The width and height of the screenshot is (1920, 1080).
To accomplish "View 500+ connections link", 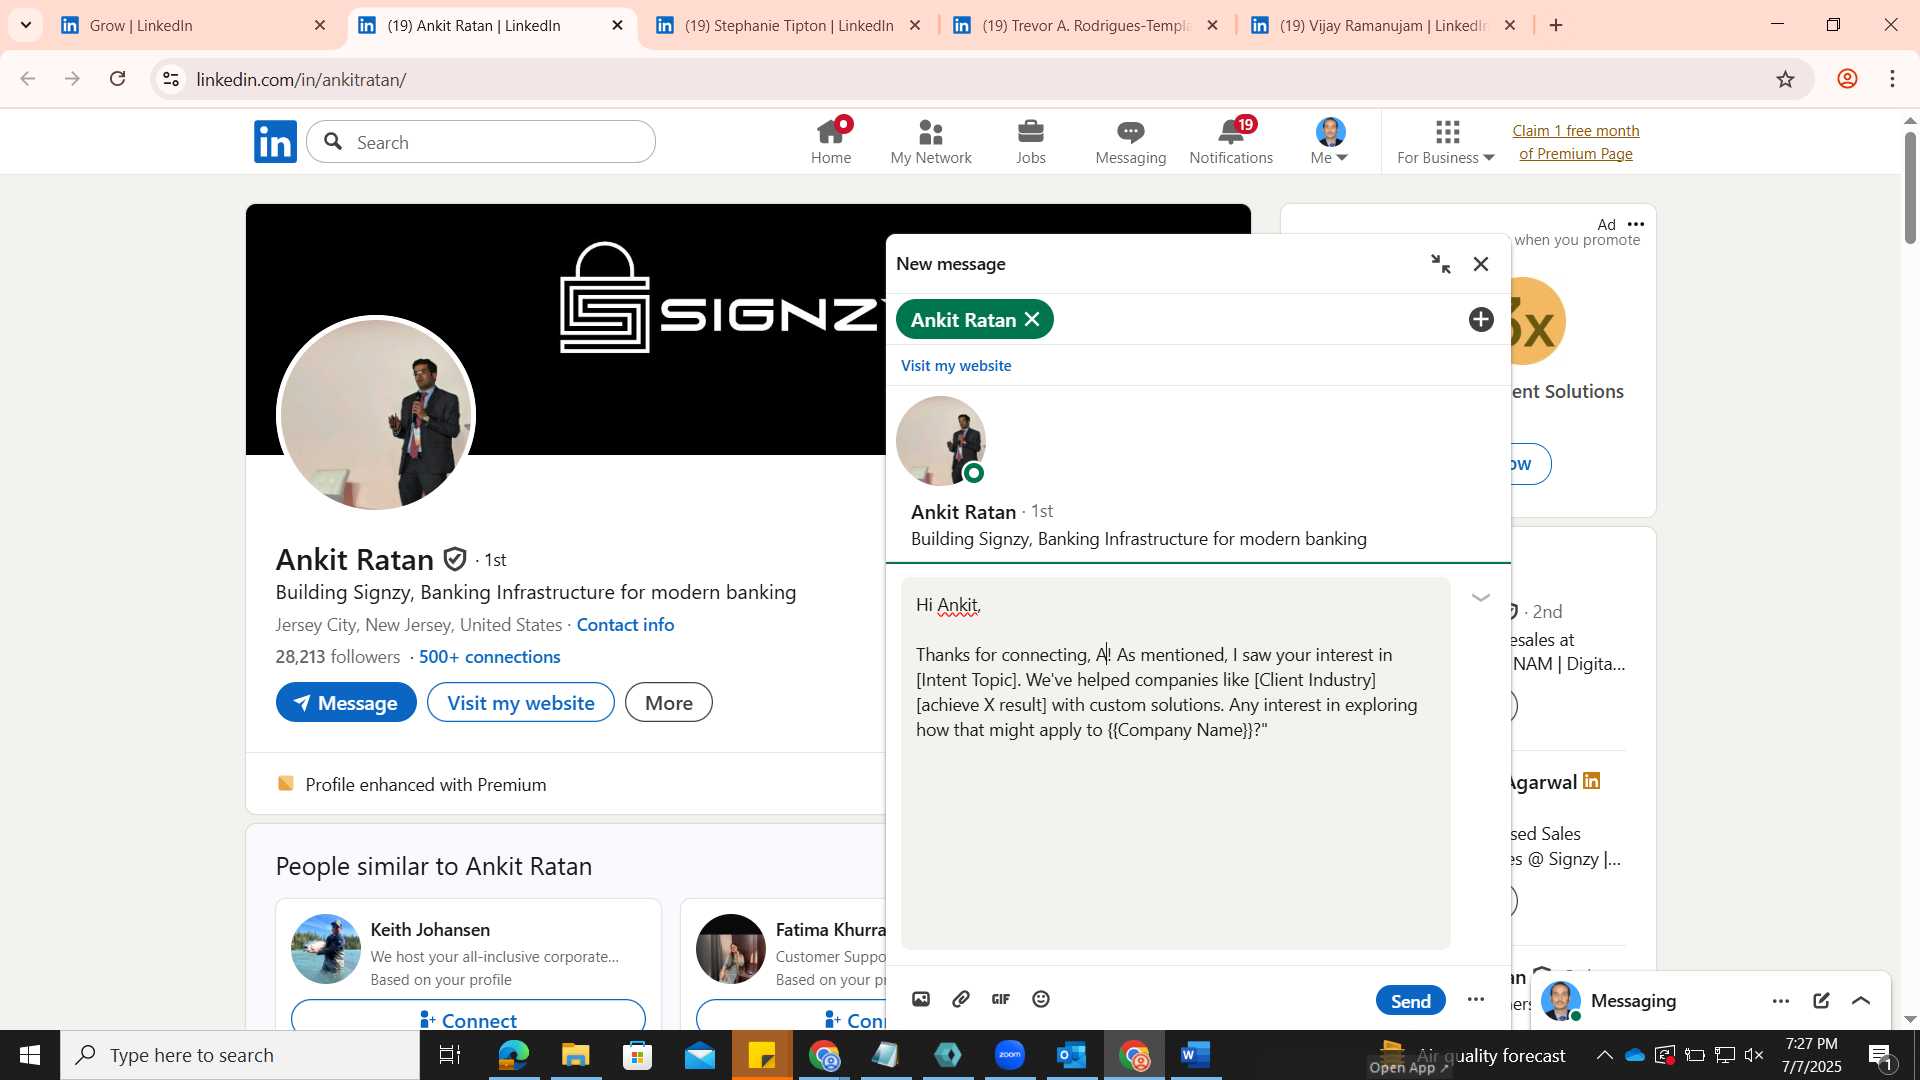I will coord(489,657).
